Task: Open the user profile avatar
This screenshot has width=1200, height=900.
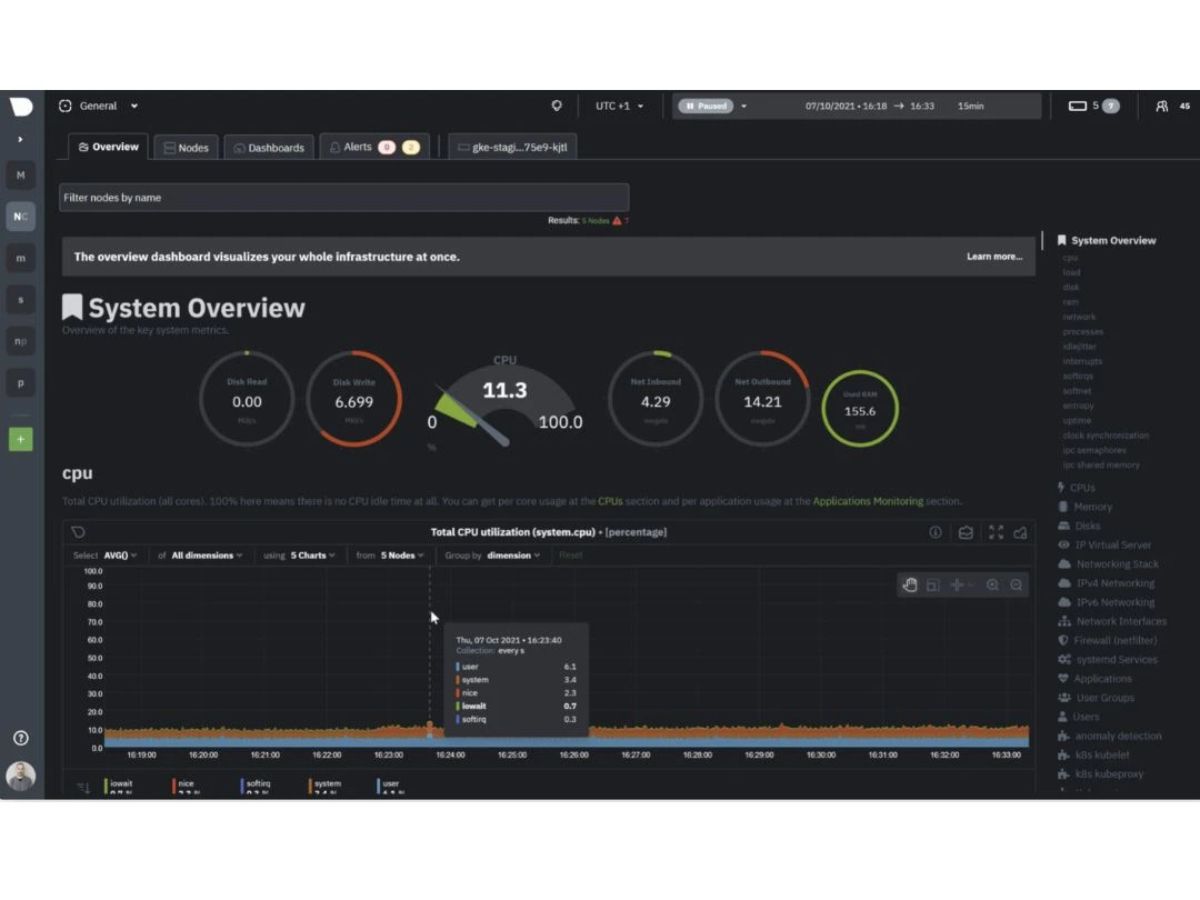Action: 20,776
